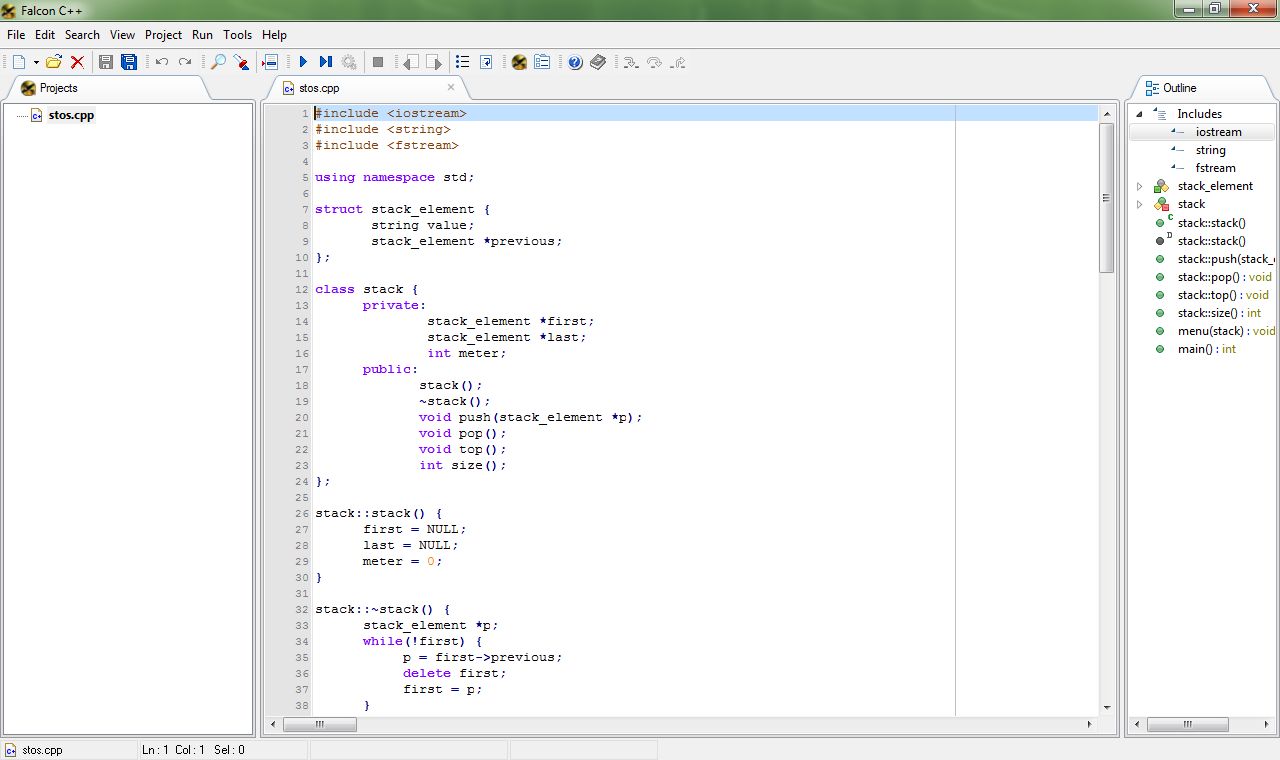Open find and replace
The width and height of the screenshot is (1280, 760).
point(241,61)
